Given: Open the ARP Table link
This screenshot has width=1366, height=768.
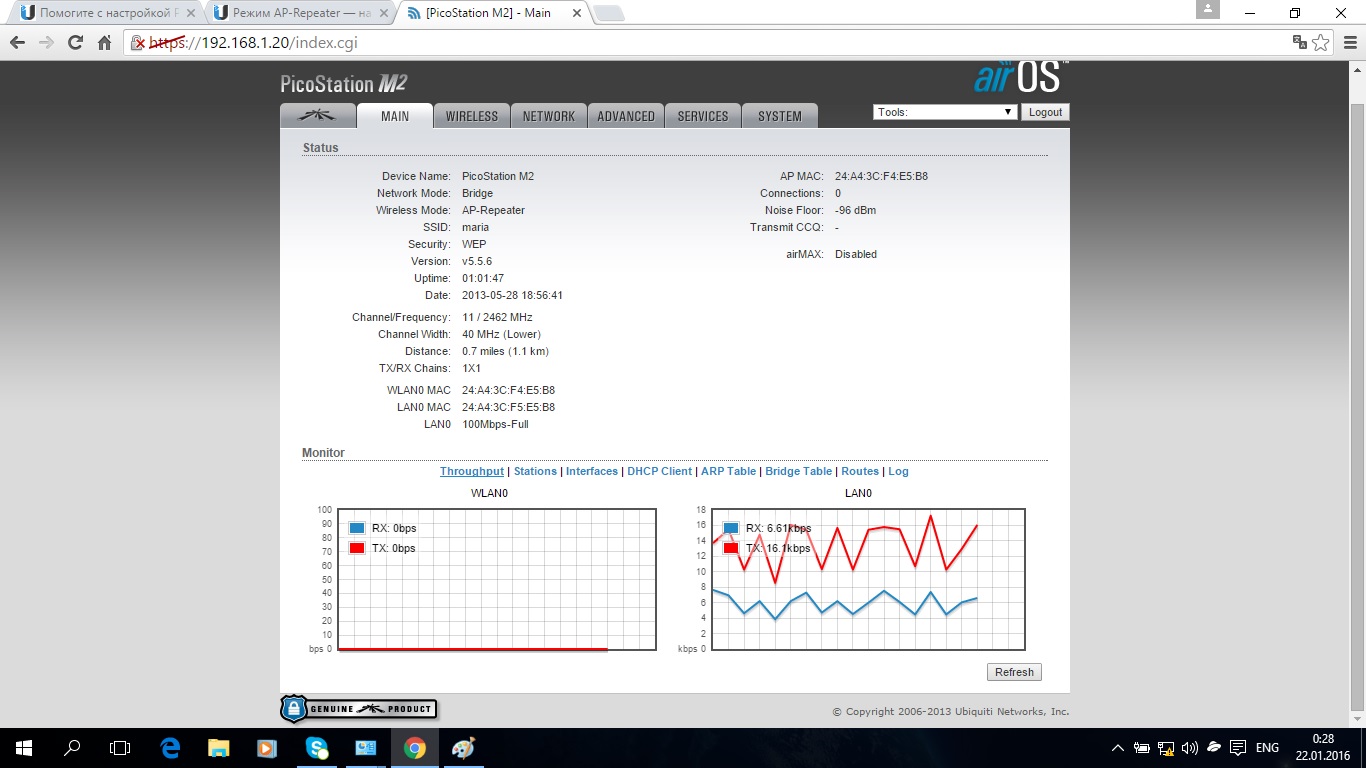Looking at the screenshot, I should [728, 471].
